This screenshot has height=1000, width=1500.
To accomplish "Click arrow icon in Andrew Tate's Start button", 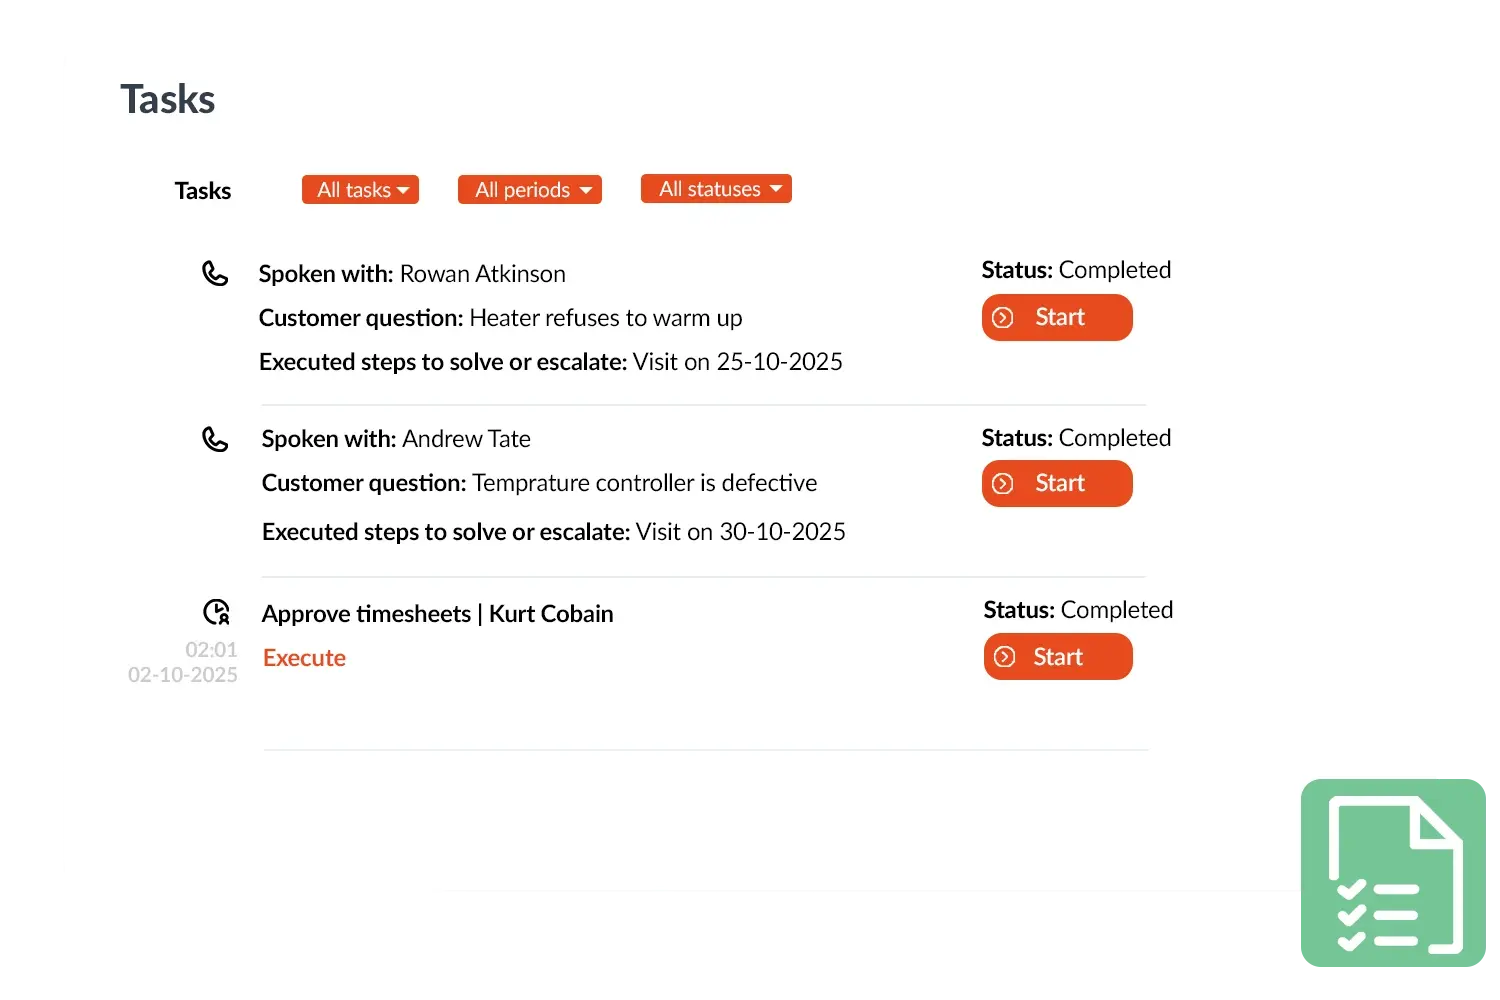I will [1003, 484].
